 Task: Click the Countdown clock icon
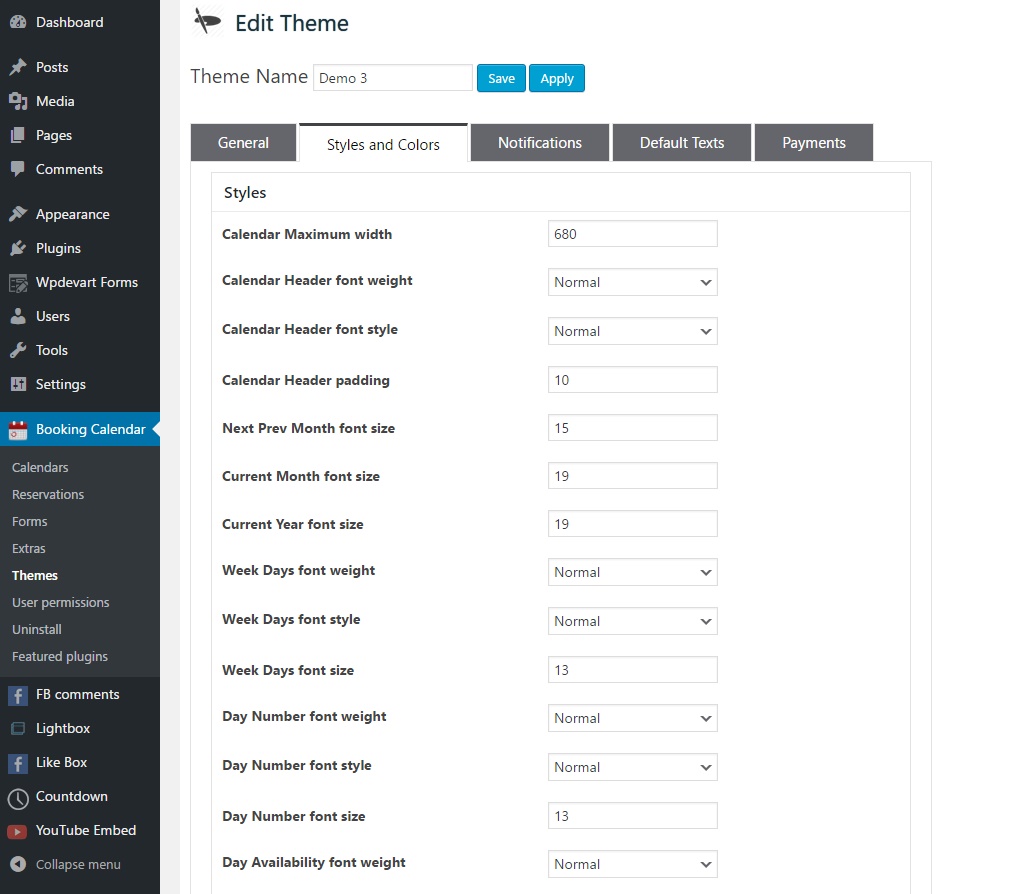point(18,797)
